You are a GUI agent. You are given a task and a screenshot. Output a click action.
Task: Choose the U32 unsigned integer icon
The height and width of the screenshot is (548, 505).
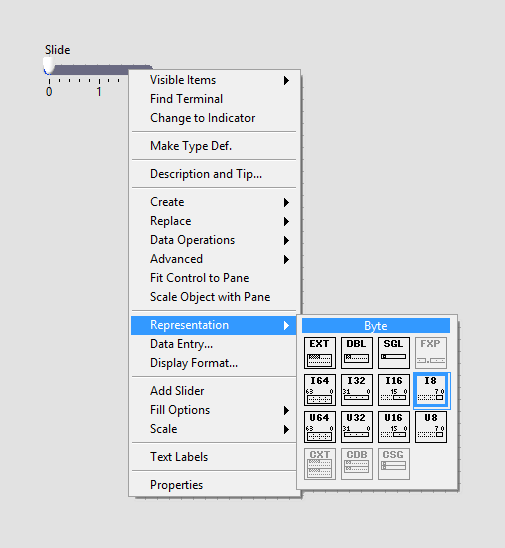click(x=356, y=427)
